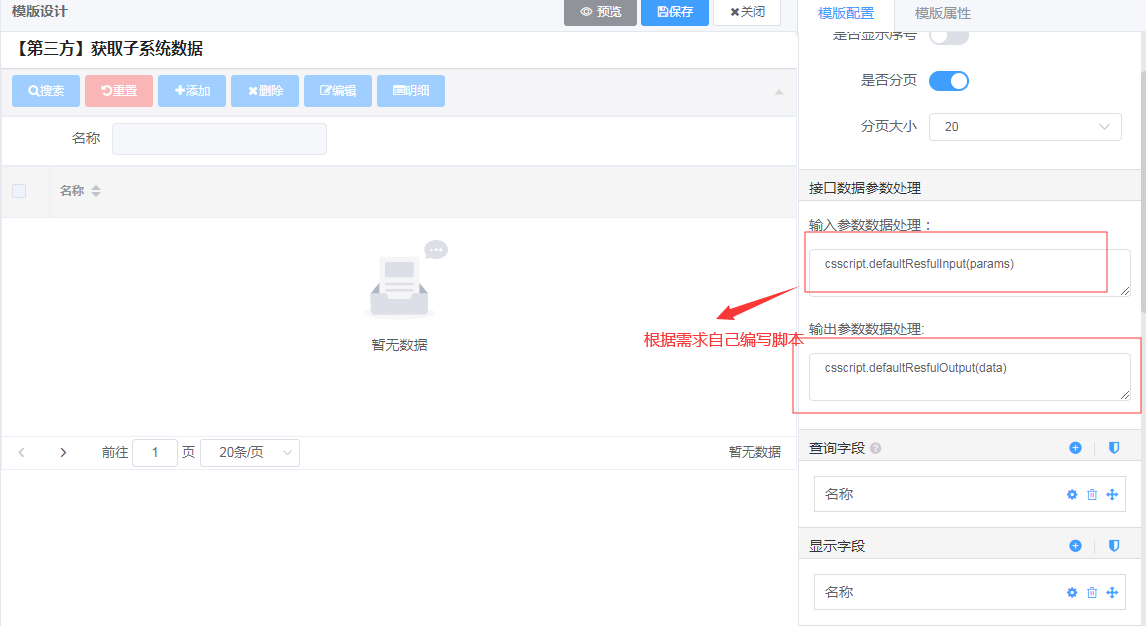Delete 名称 field in 查询字段 via trash icon
Screen dimensions: 1146x626
(1092, 494)
